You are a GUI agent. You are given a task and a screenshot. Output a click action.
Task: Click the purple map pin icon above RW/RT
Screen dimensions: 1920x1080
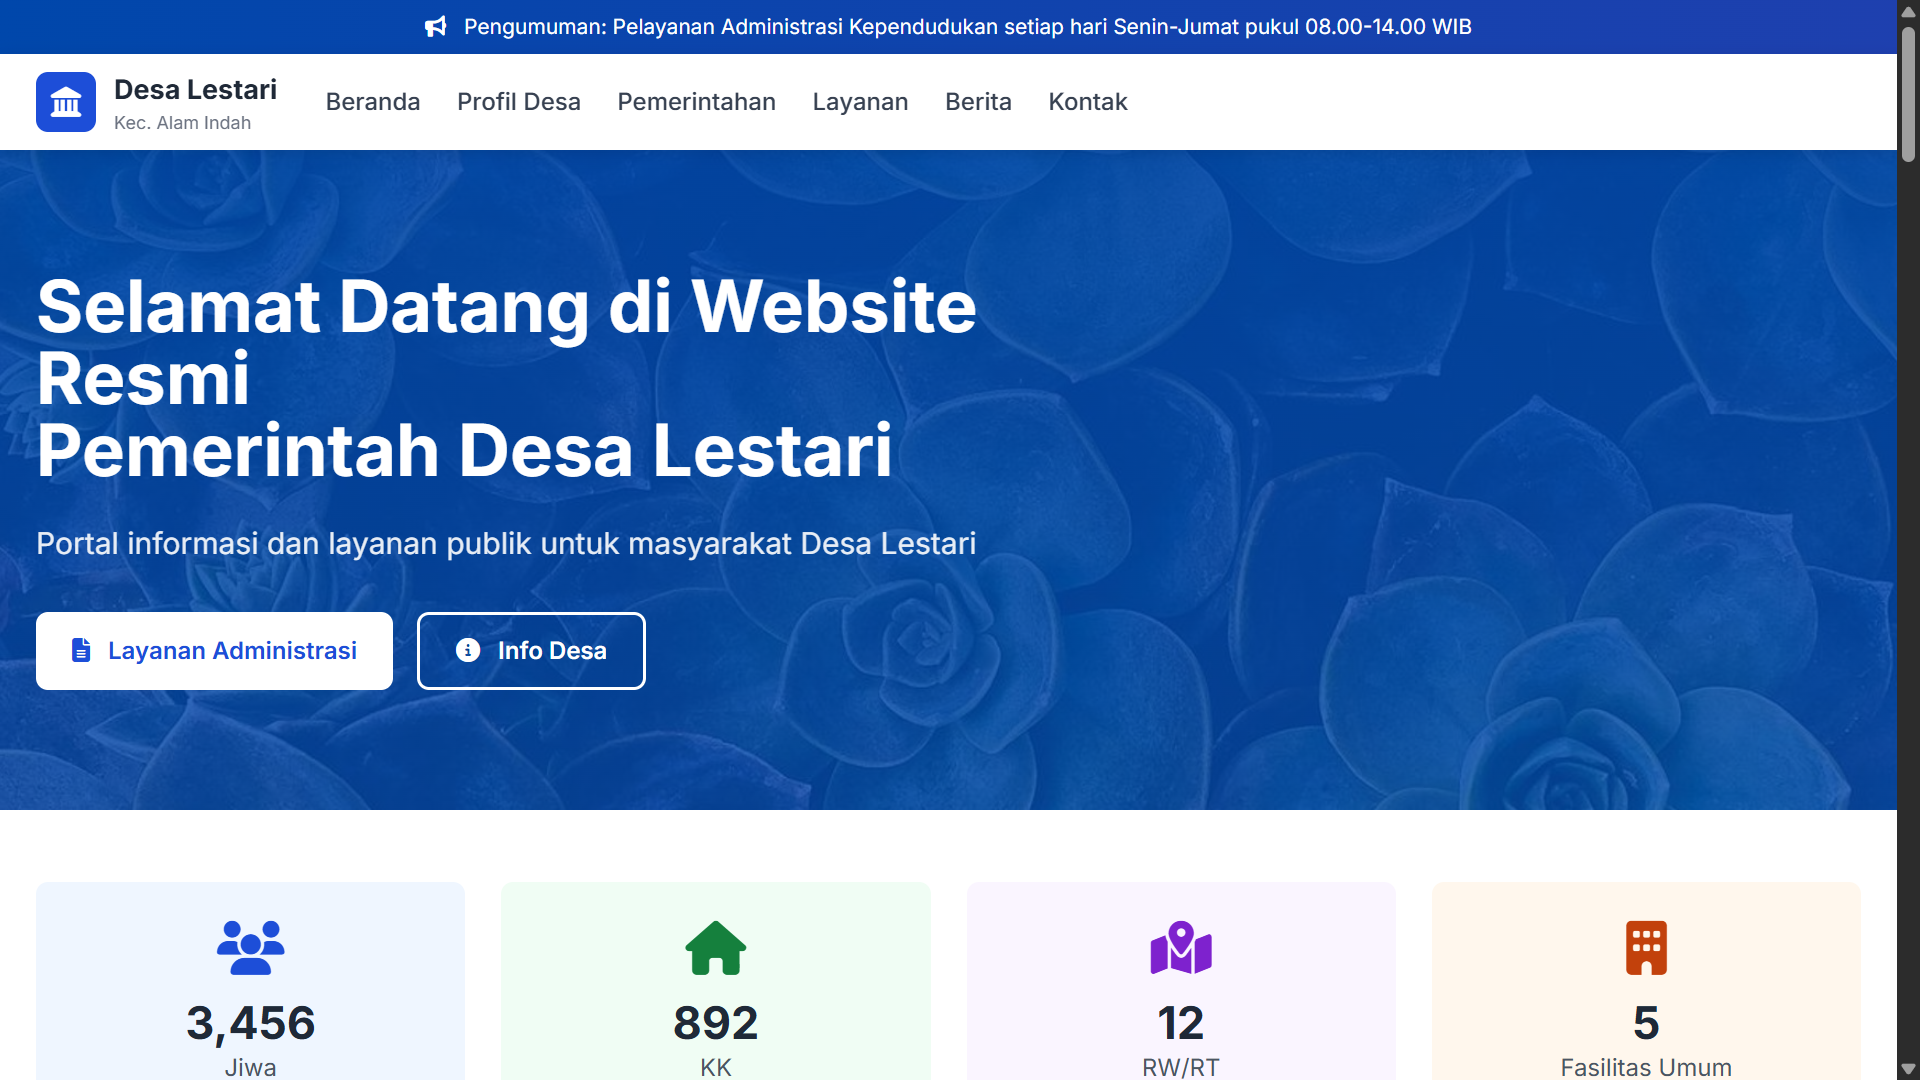pos(1181,947)
